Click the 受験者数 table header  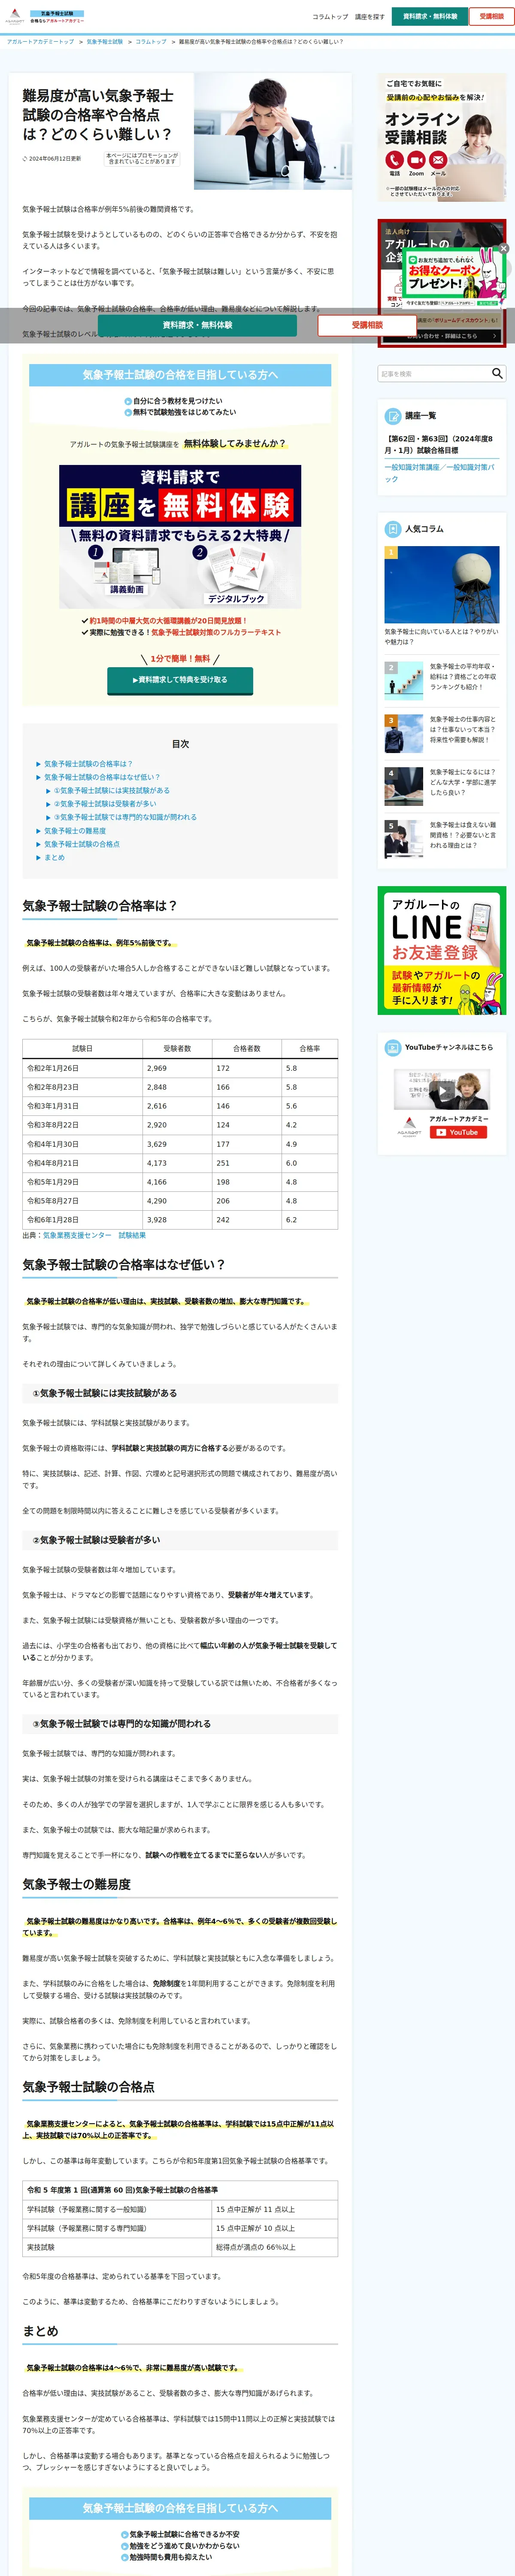point(177,1049)
